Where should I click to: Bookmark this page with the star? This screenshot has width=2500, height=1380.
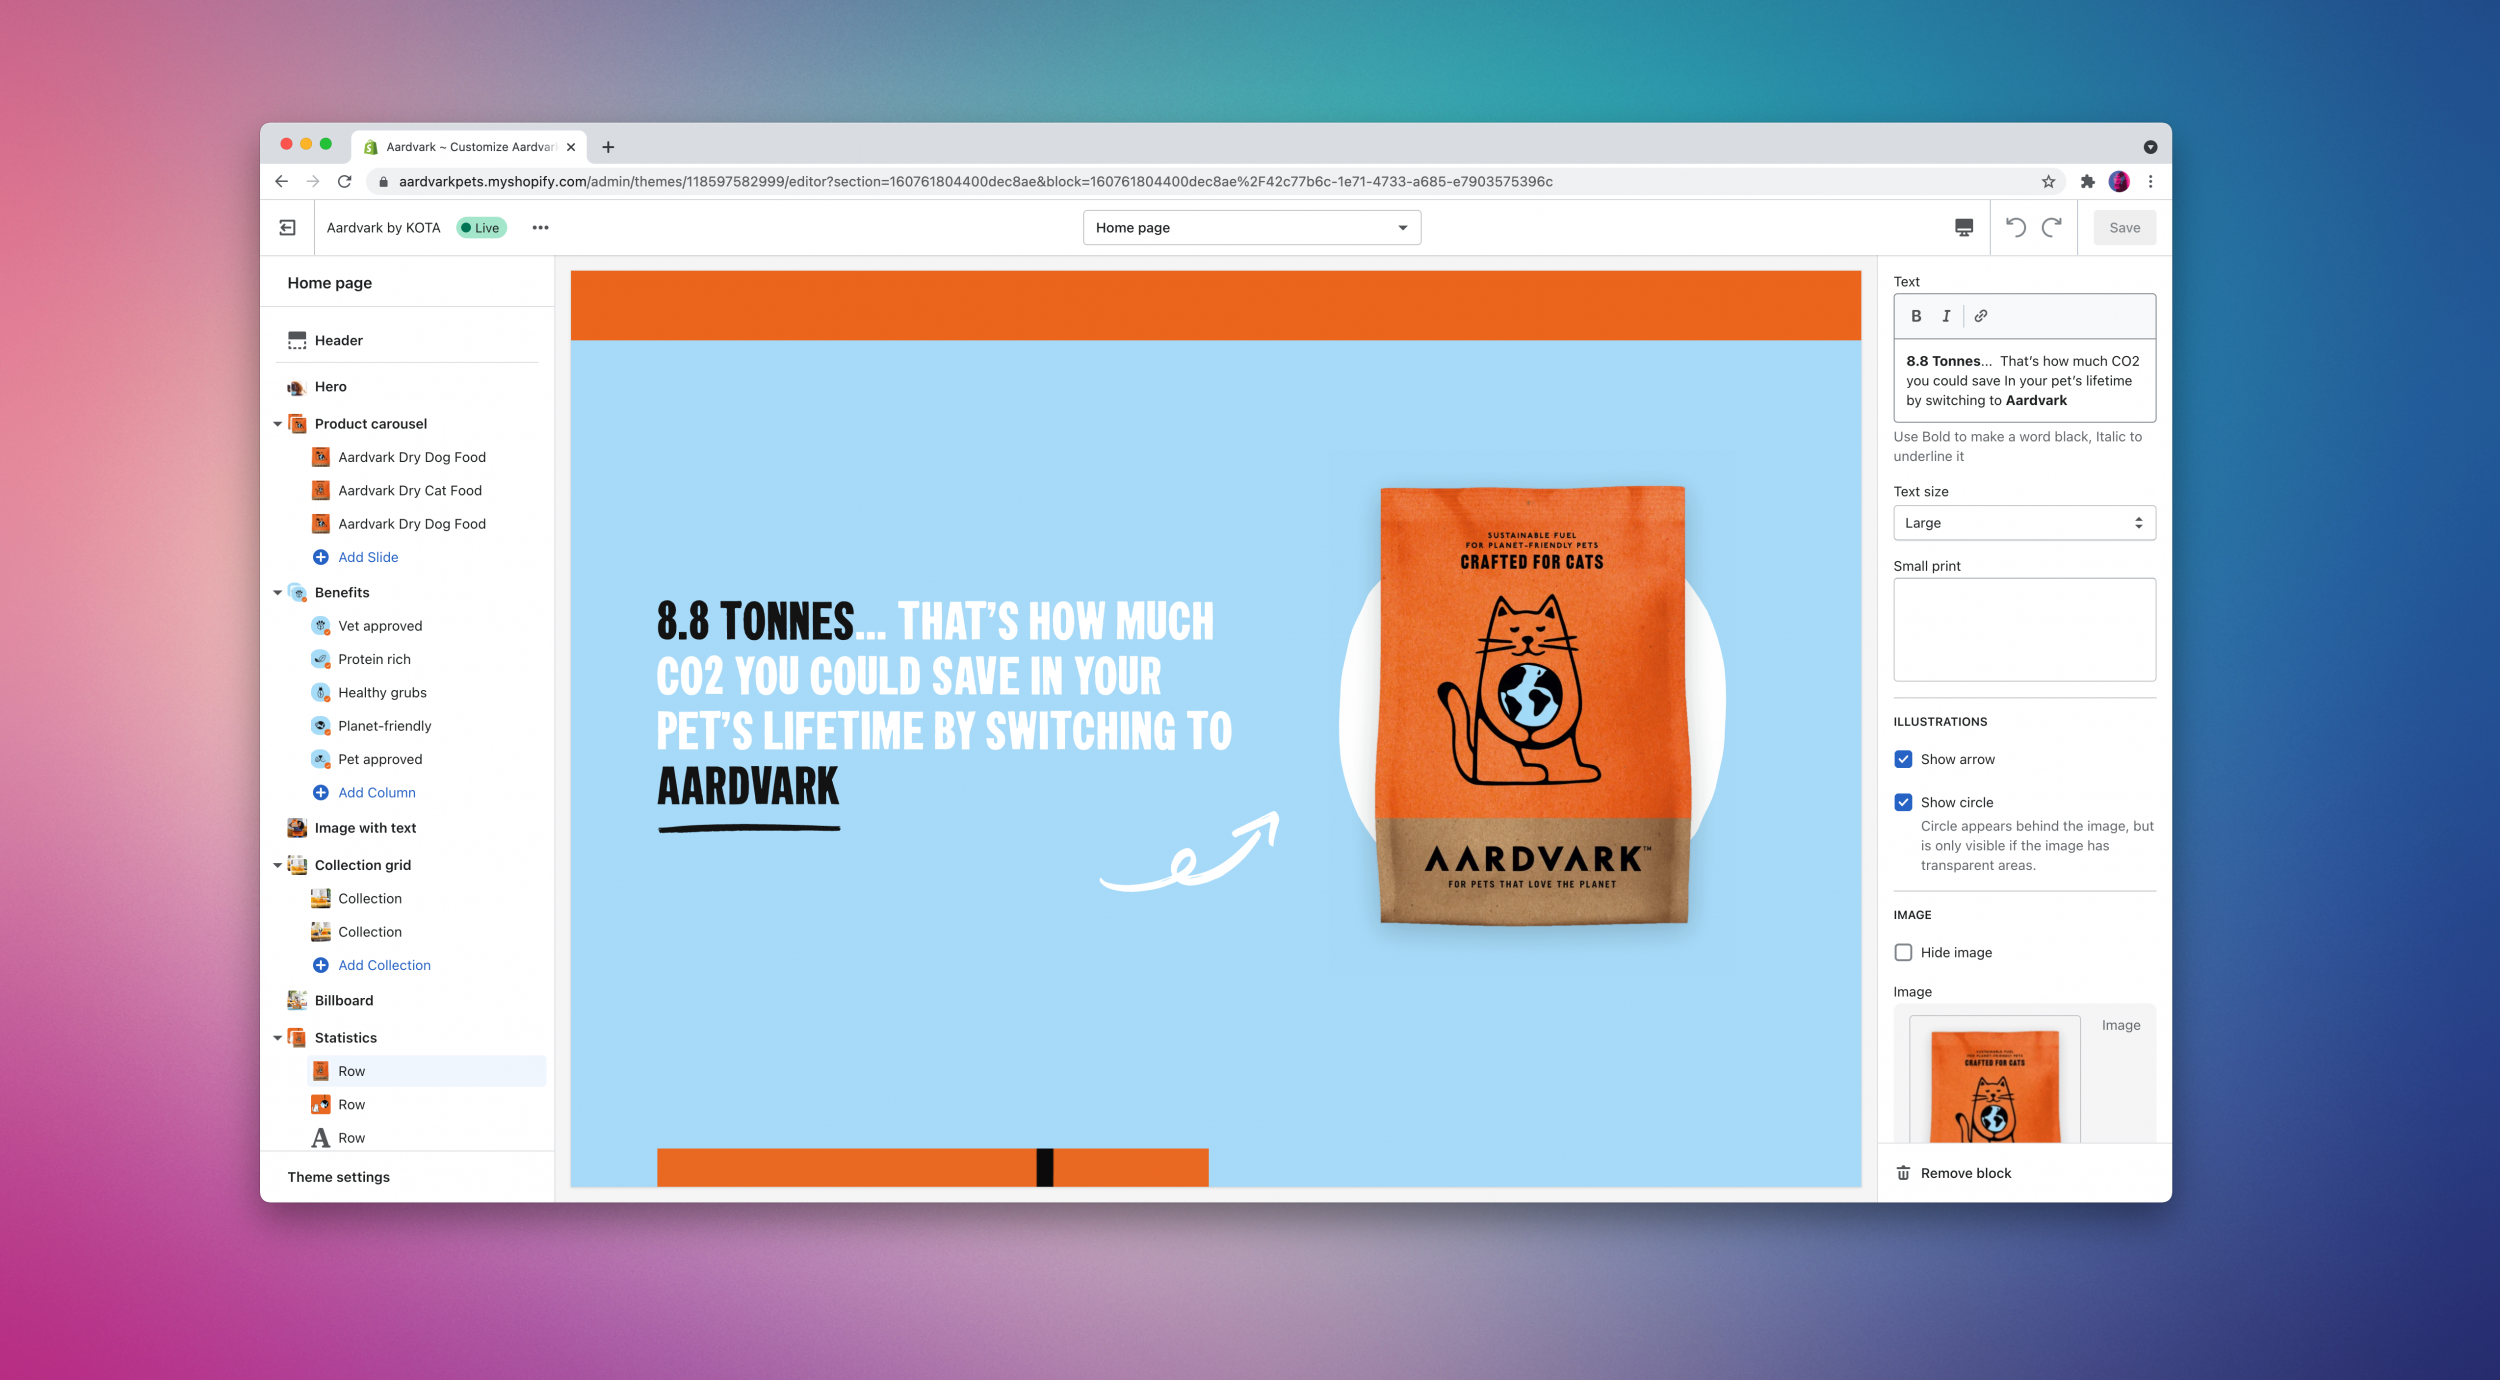pos(2048,182)
